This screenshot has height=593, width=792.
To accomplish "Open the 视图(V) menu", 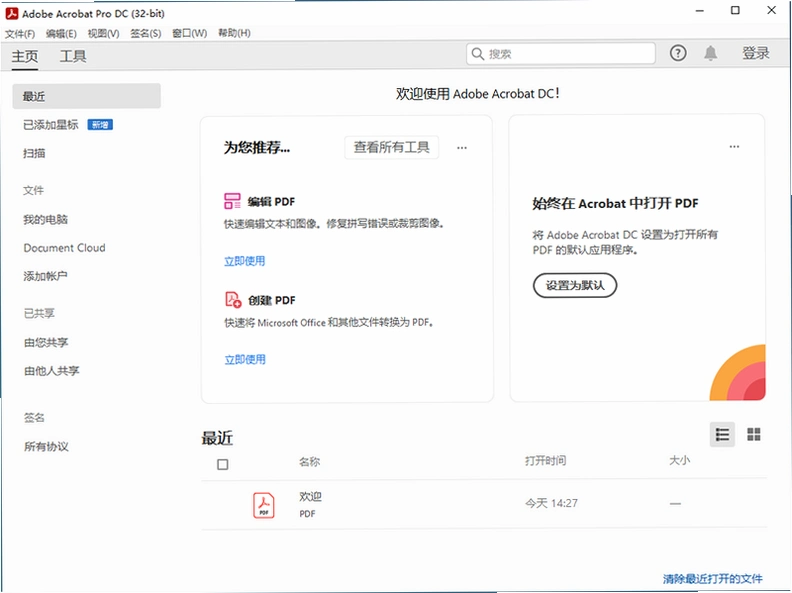I will (104, 33).
